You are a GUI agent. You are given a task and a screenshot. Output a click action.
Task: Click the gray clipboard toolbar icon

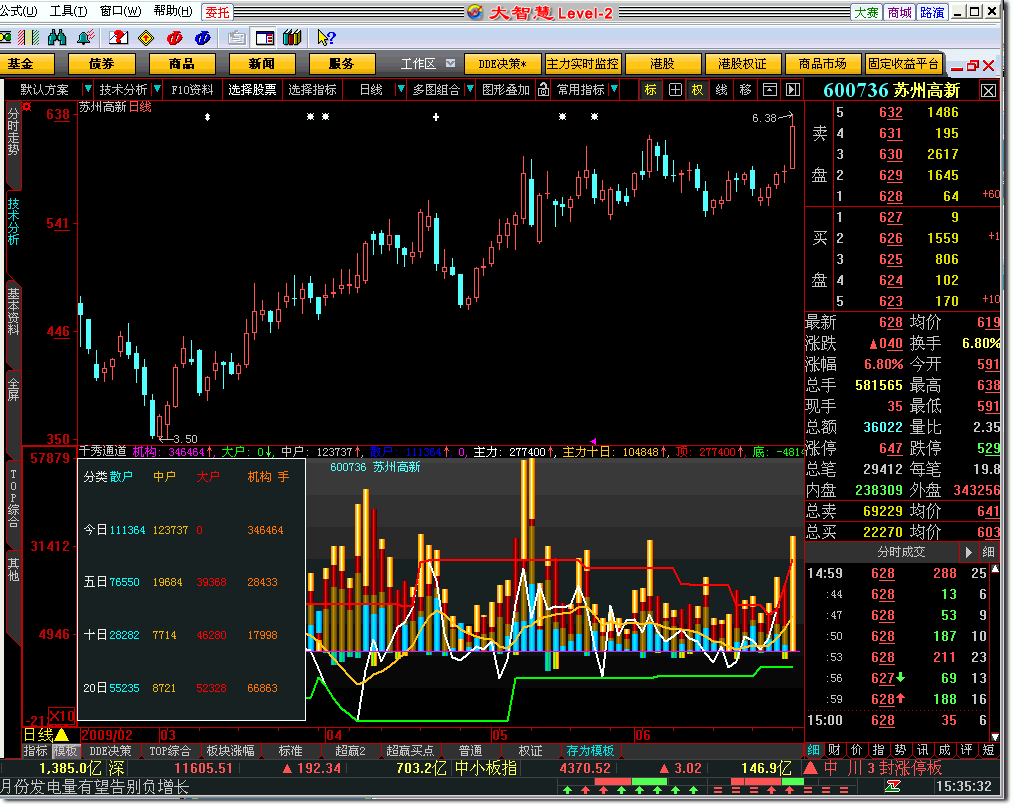point(237,38)
